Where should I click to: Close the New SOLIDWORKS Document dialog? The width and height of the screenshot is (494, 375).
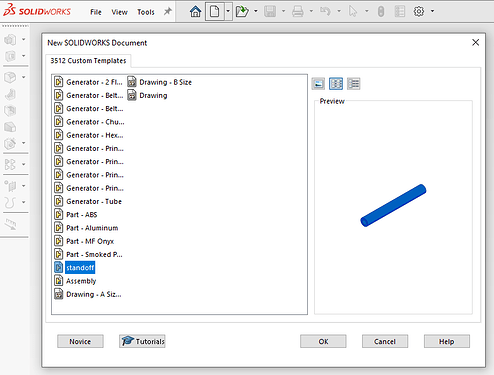[x=476, y=42]
